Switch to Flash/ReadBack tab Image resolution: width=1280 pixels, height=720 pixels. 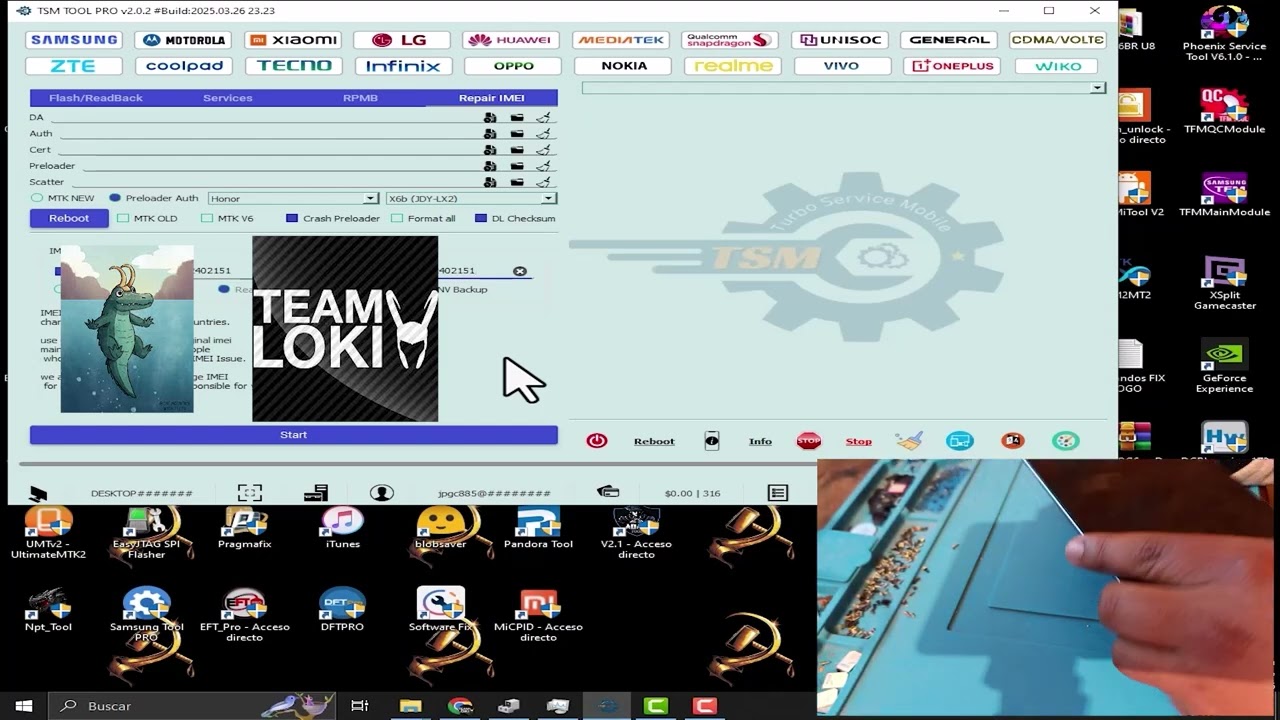(x=96, y=98)
